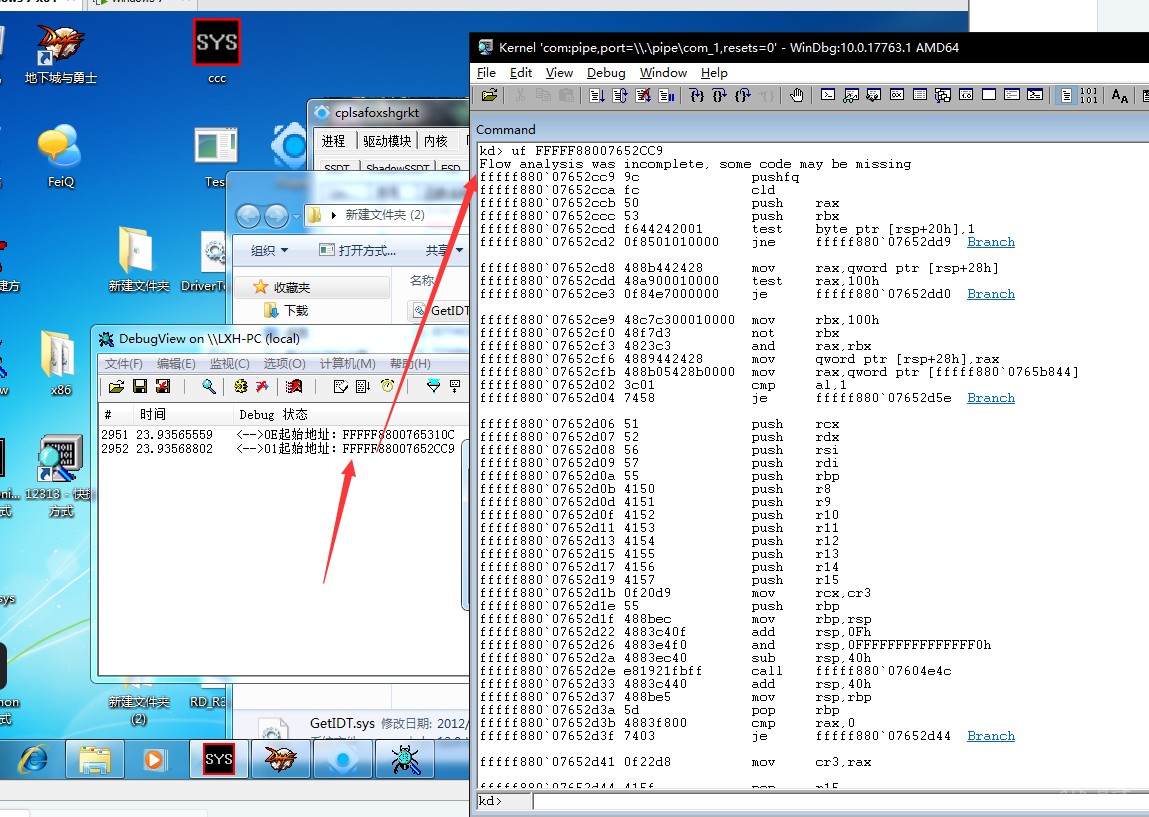
Task: Click DebugView Open file toolbar icon
Action: 117,386
